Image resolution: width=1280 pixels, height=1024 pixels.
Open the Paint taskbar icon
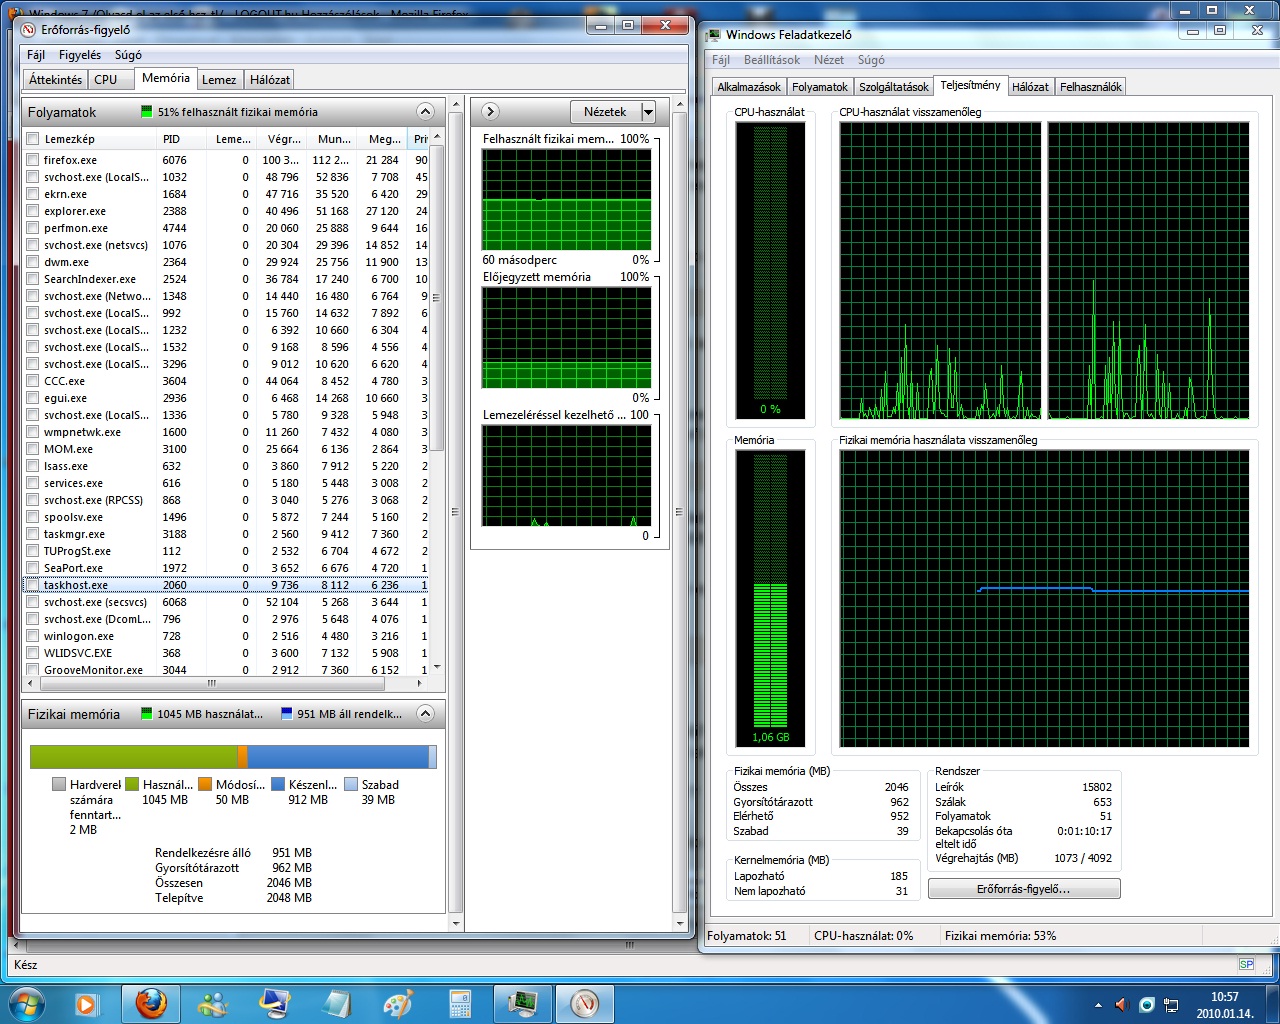click(398, 1003)
